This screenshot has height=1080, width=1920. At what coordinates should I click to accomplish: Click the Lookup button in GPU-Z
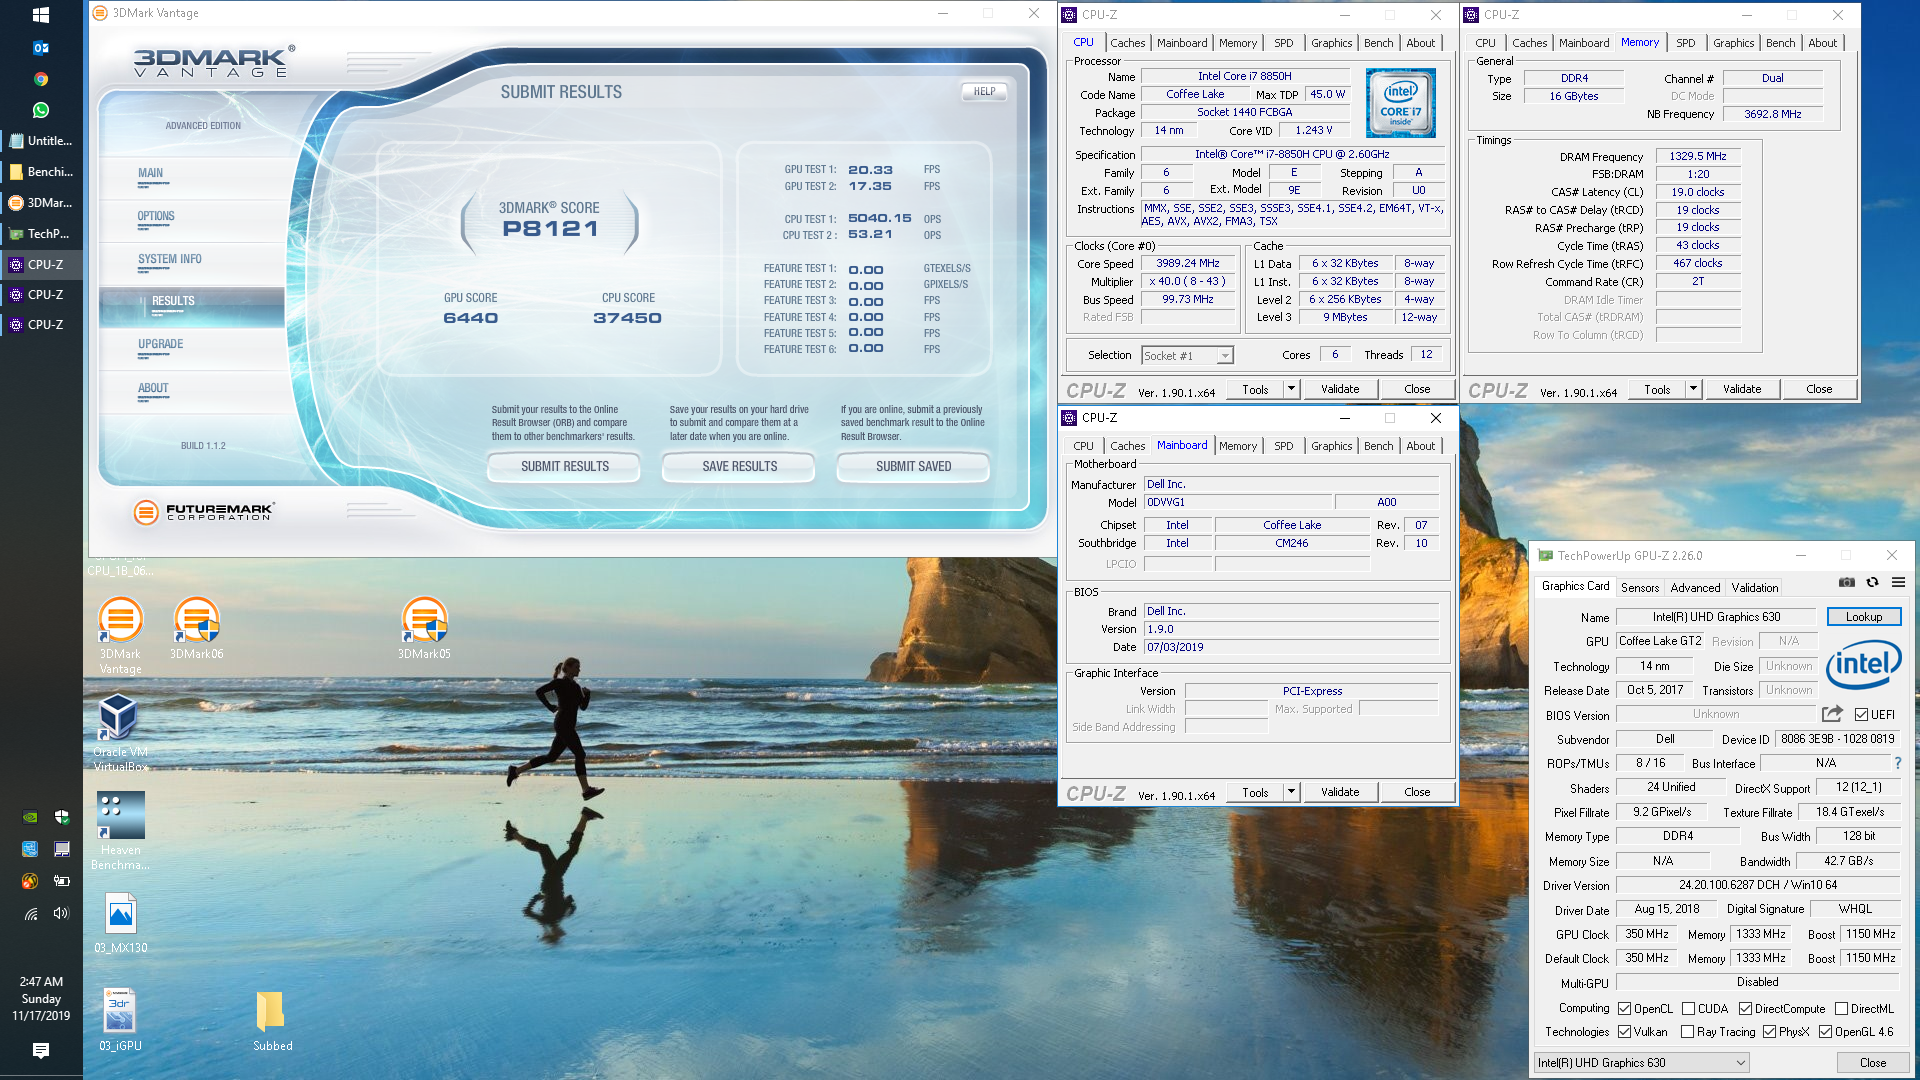1863,617
